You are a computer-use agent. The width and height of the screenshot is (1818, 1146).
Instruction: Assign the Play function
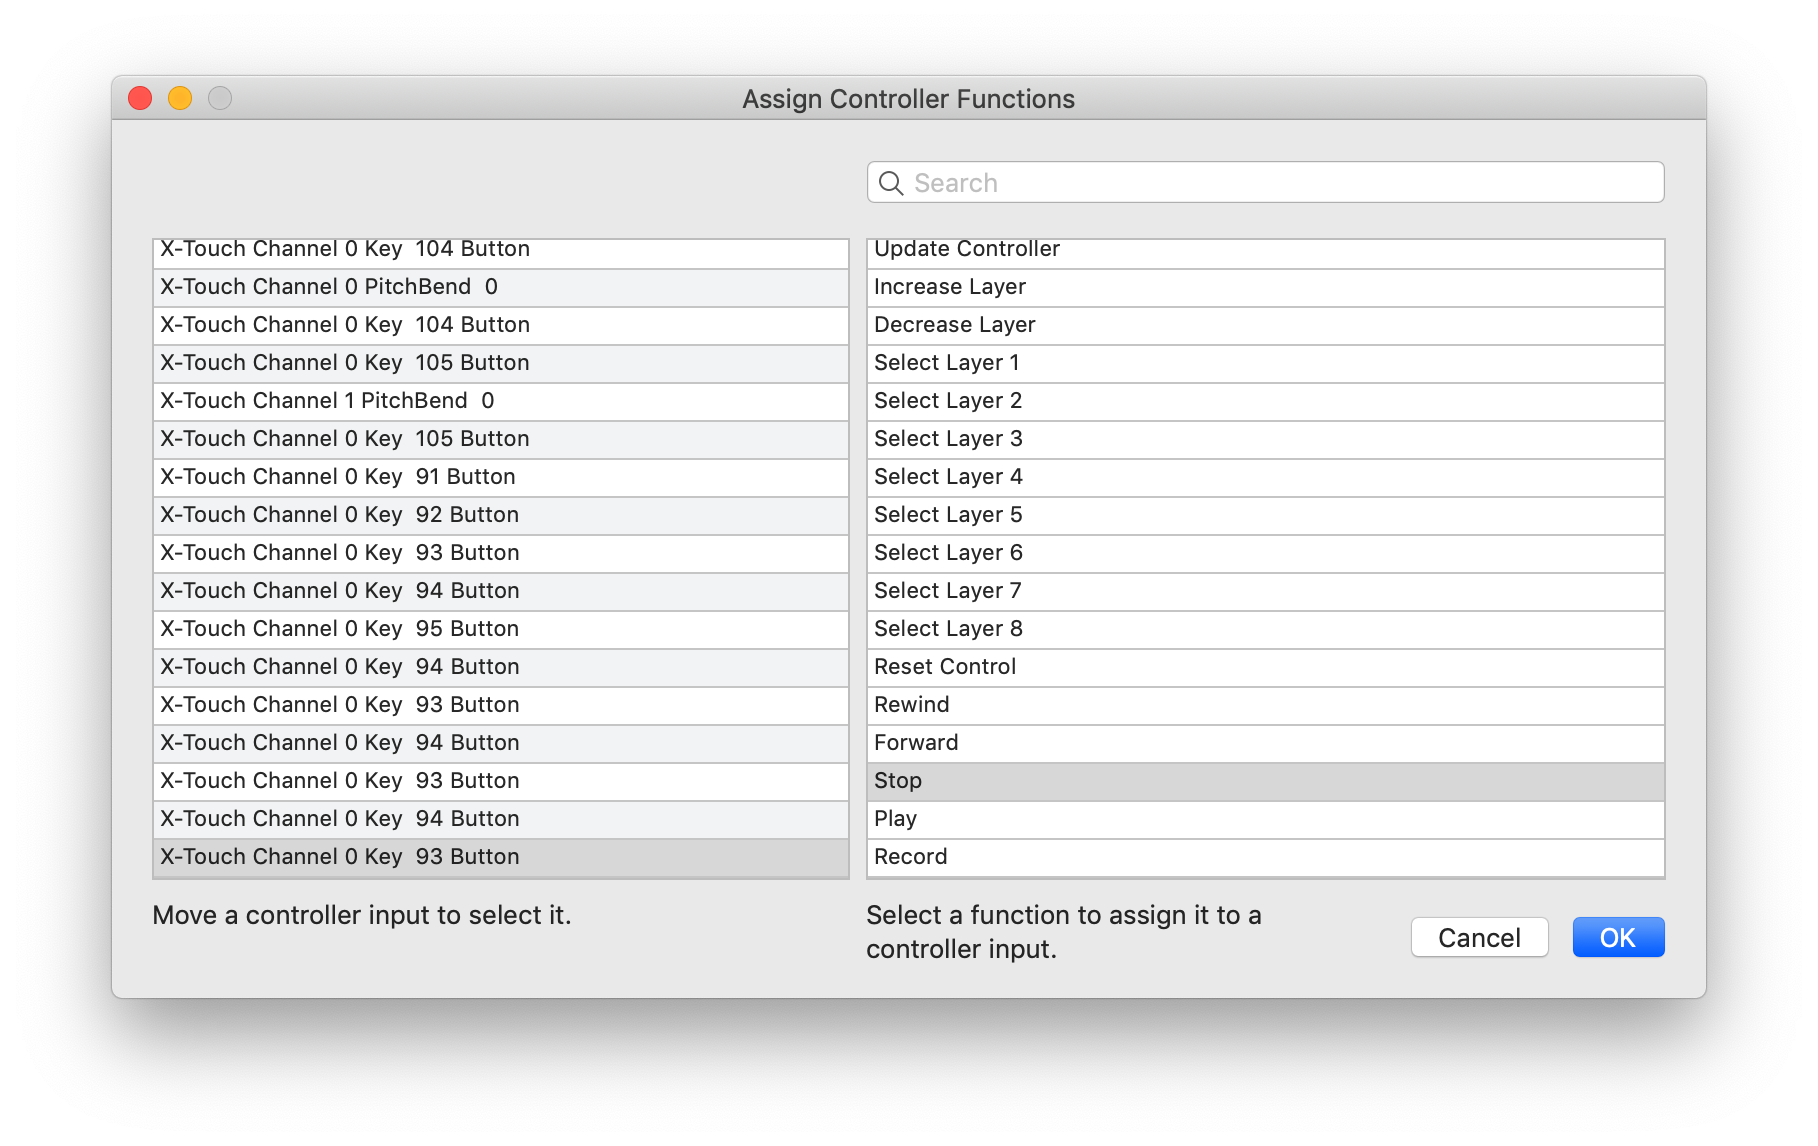[x=1265, y=819]
